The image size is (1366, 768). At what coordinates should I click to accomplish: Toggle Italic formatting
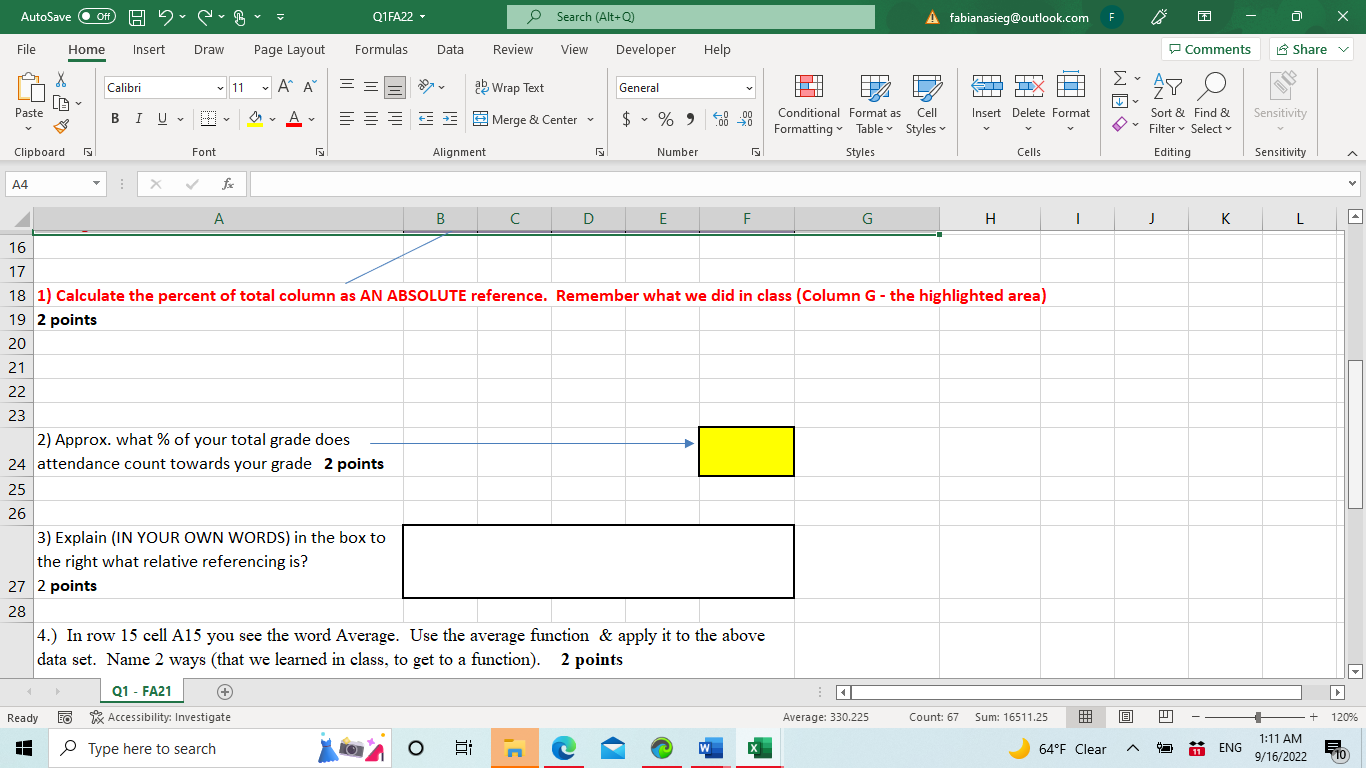coord(139,119)
